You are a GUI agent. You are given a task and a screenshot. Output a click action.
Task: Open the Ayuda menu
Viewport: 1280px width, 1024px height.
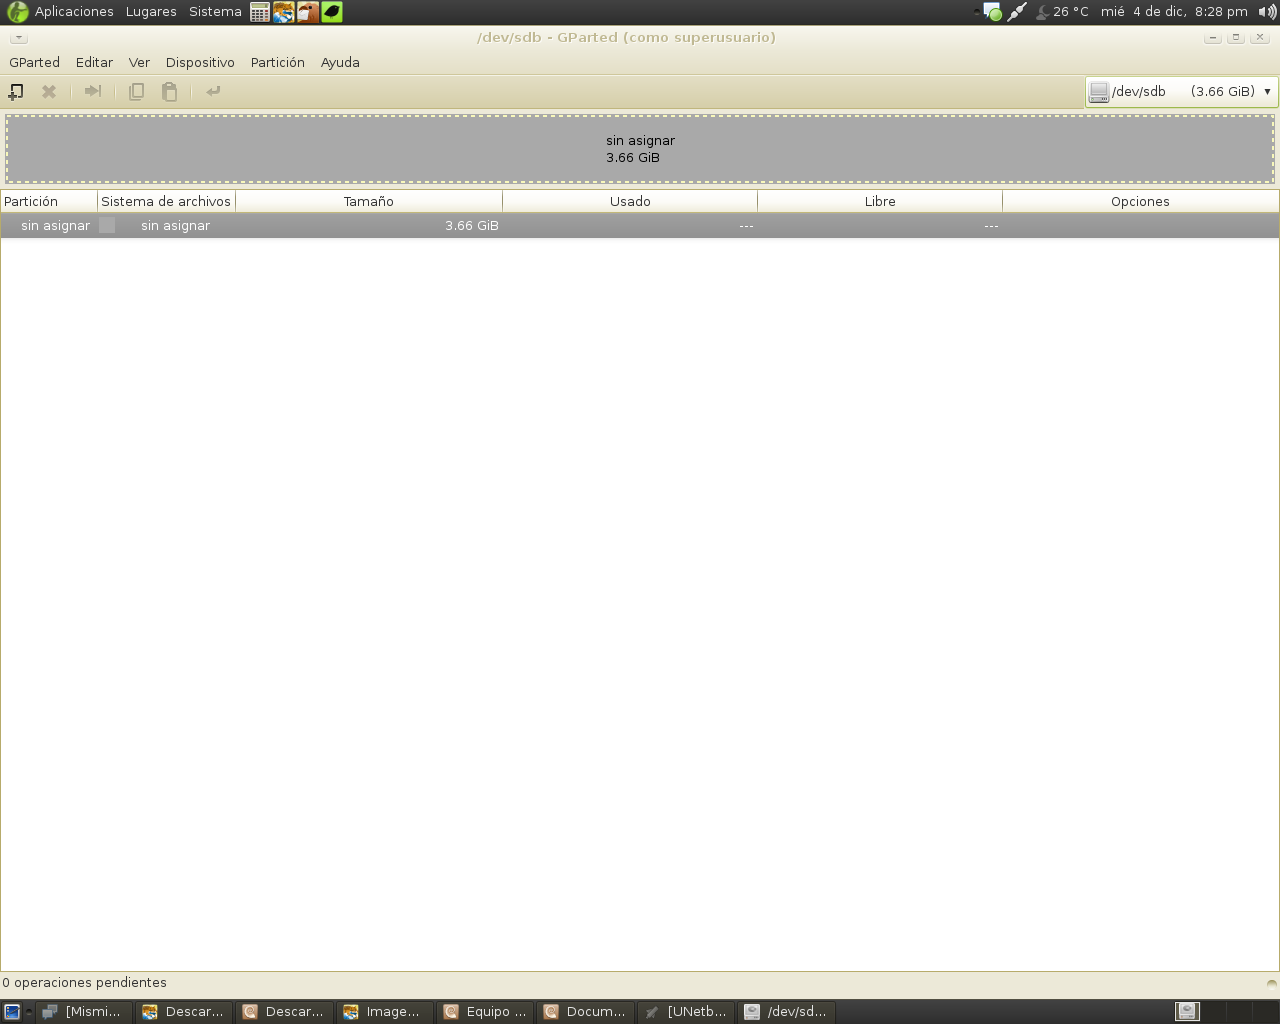[340, 62]
